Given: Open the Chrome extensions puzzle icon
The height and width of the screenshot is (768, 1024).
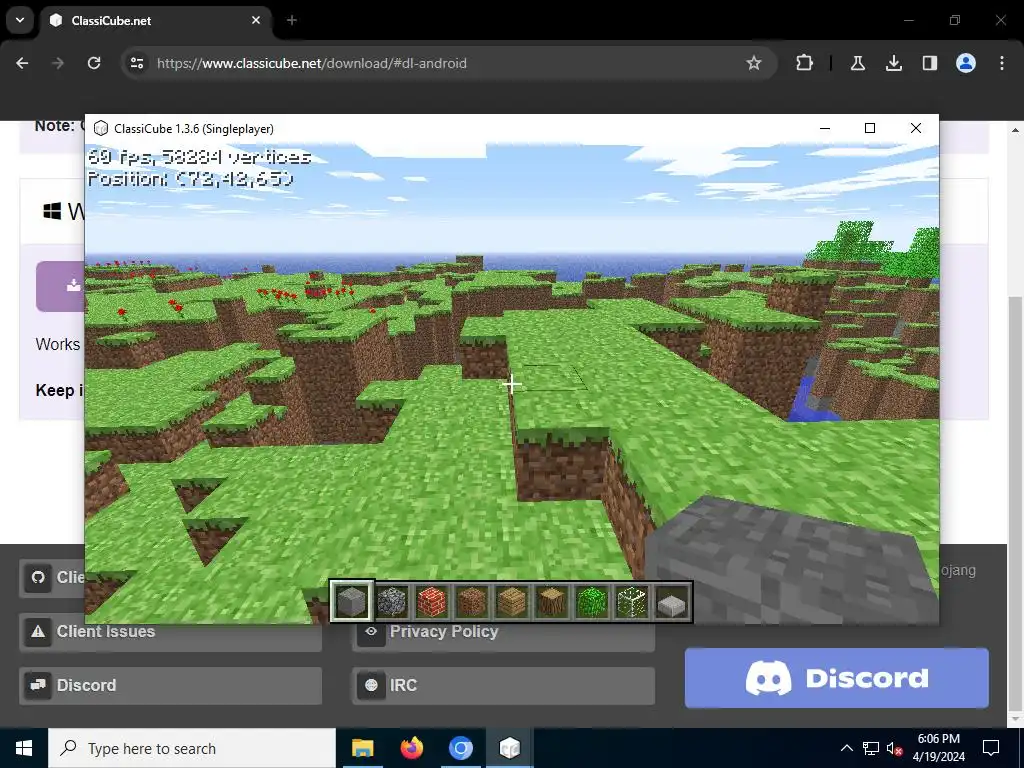Looking at the screenshot, I should coord(805,63).
